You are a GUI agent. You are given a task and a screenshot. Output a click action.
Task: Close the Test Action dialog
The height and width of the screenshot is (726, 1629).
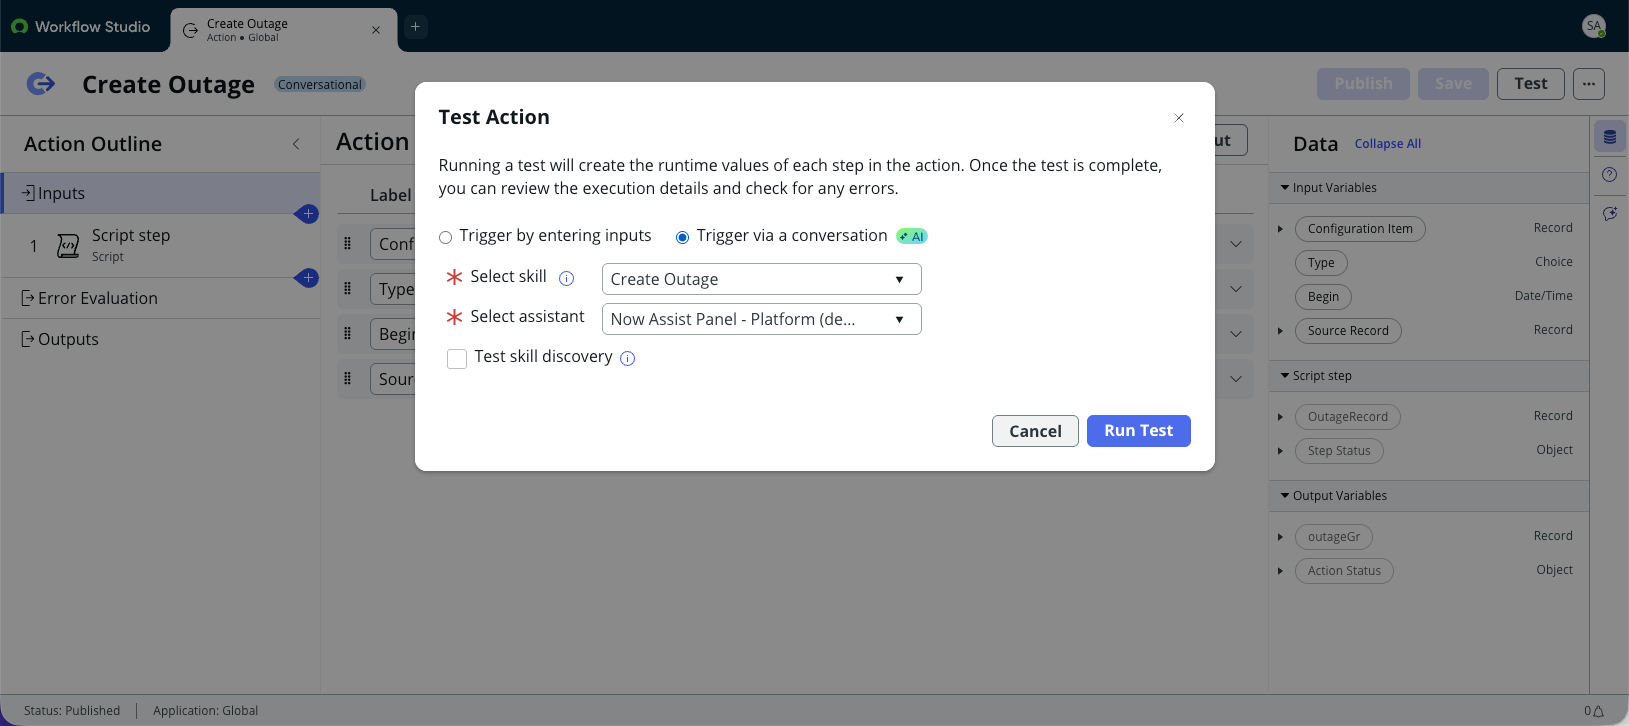[x=1179, y=118]
